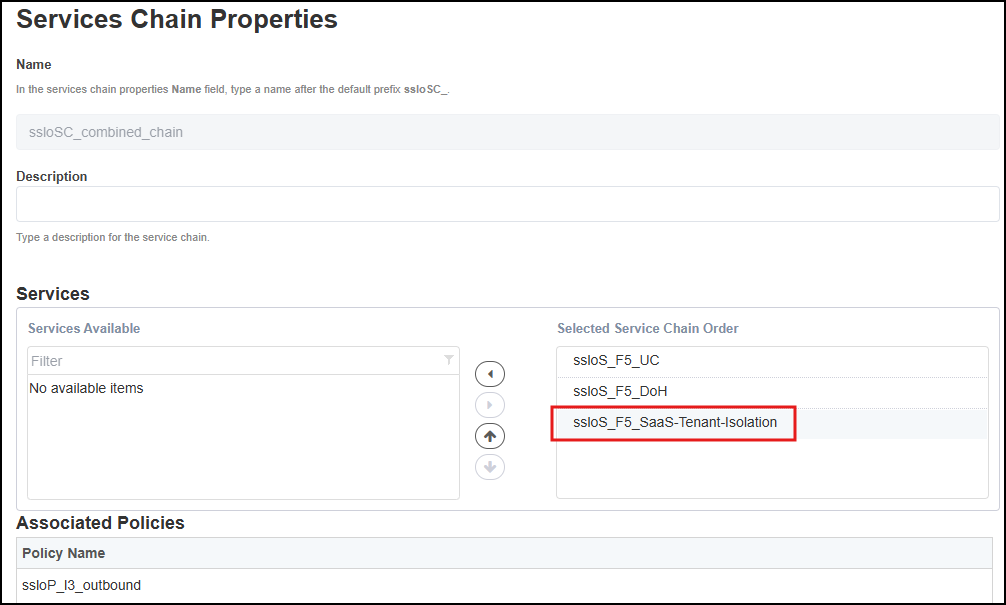The width and height of the screenshot is (1006, 605).
Task: Click into the Description input field
Action: click(x=507, y=204)
